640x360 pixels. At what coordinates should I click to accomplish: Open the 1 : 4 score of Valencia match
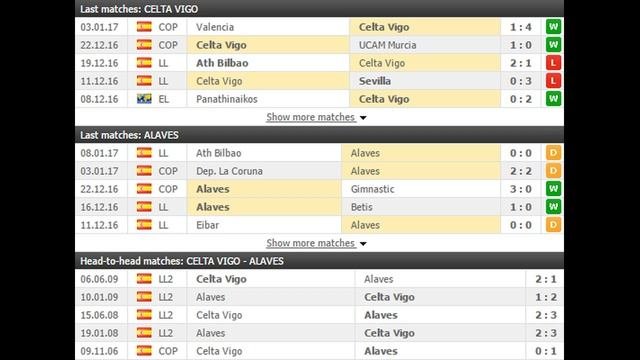tap(520, 27)
